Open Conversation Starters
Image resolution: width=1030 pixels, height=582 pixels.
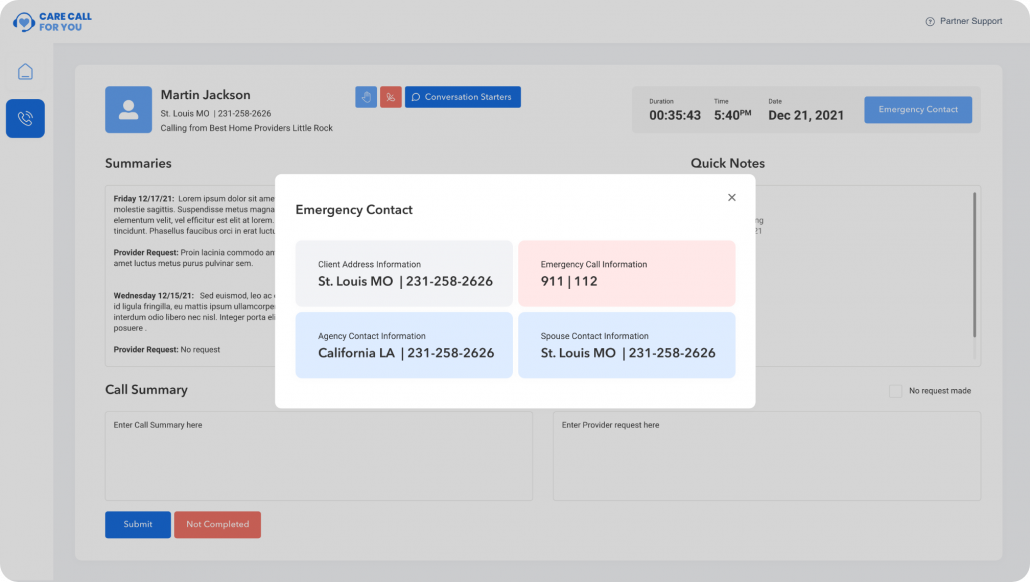click(462, 97)
